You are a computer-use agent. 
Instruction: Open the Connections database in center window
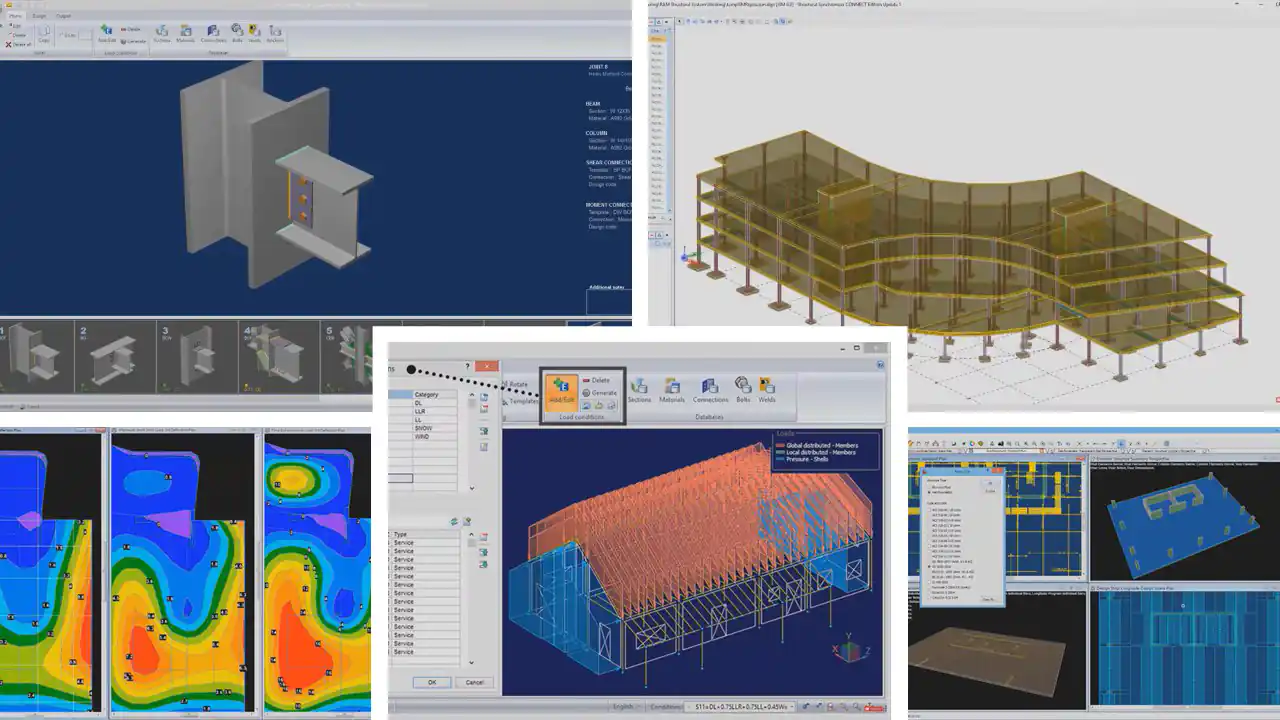pyautogui.click(x=710, y=390)
